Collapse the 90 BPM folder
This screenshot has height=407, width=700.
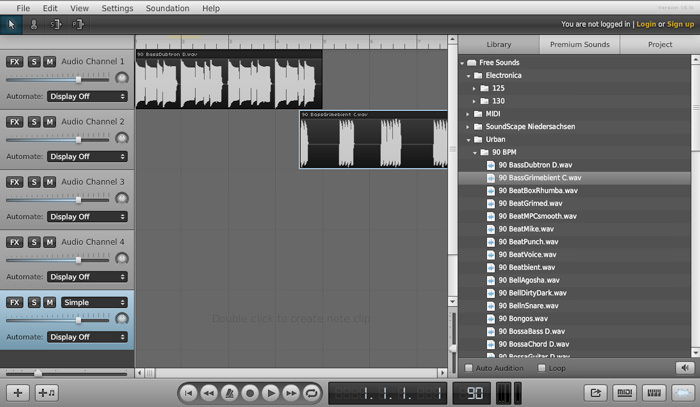coord(475,153)
